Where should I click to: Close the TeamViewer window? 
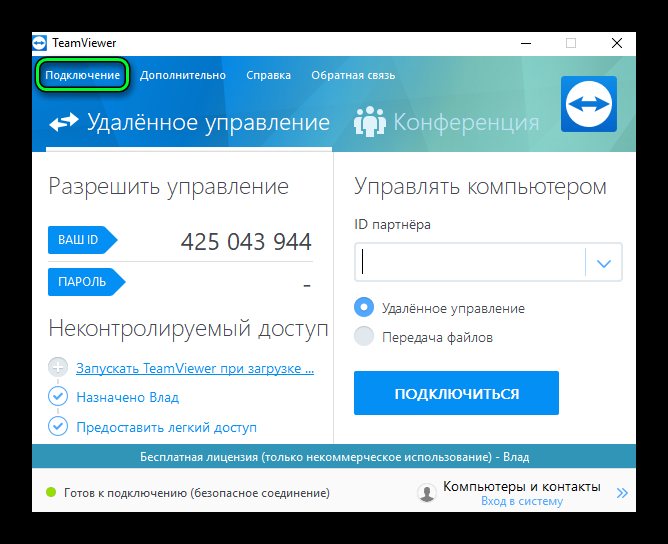click(616, 43)
